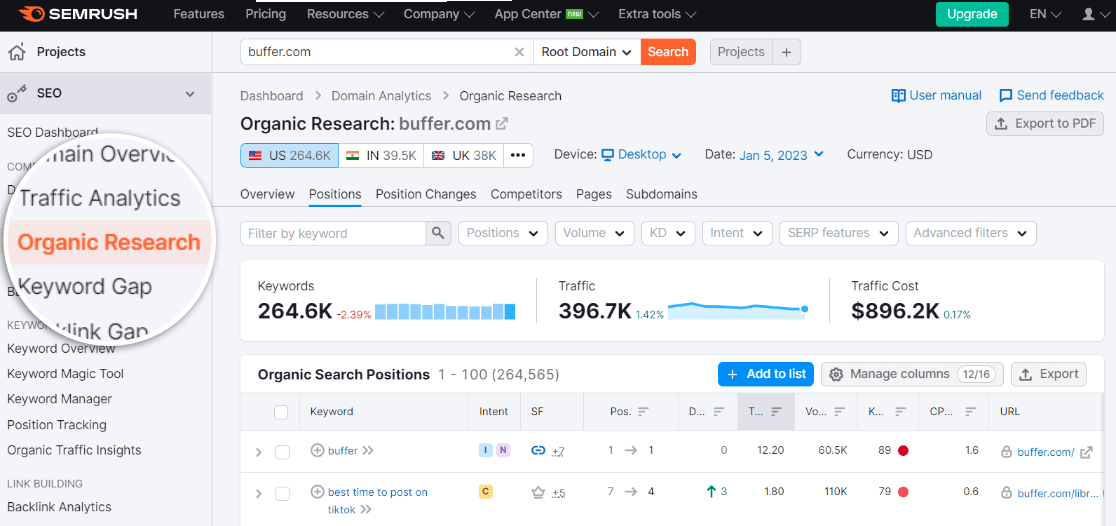Tick checkbox for best time to post row

click(283, 493)
